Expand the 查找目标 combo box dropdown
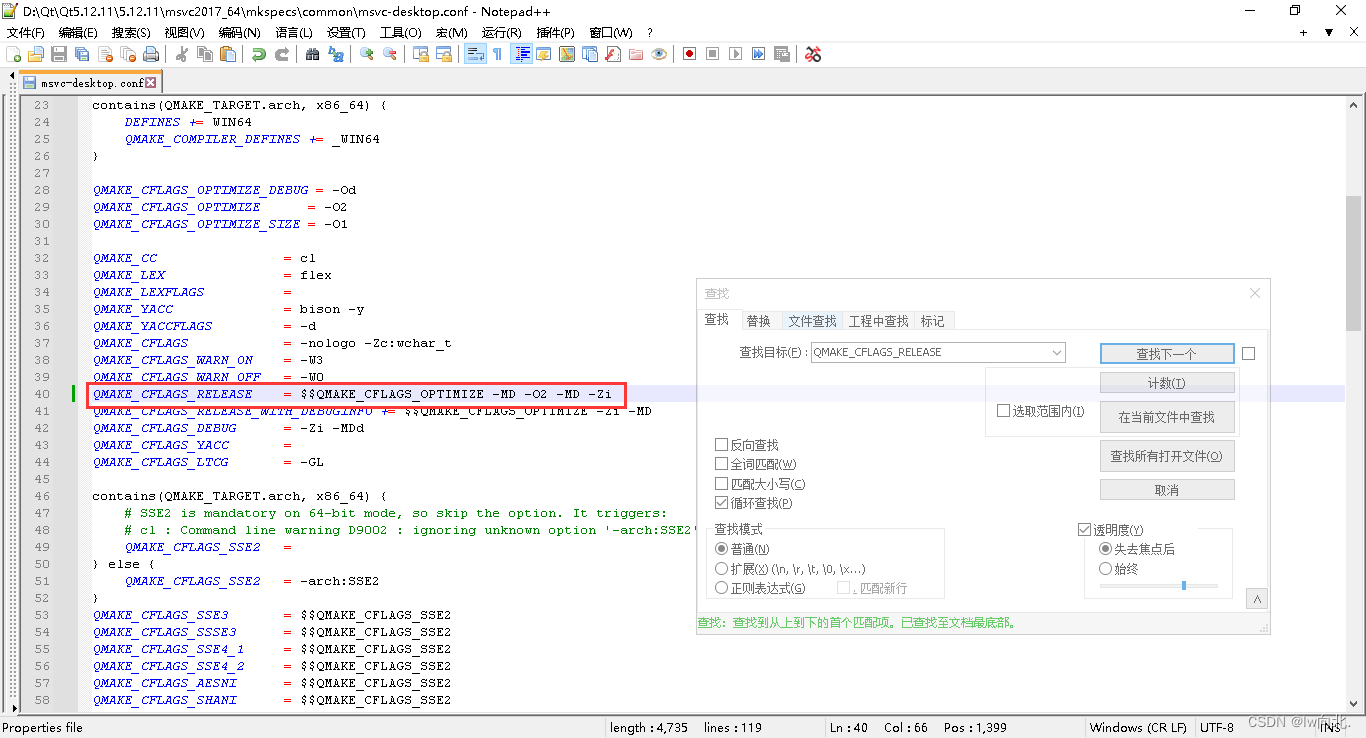 (x=1056, y=352)
